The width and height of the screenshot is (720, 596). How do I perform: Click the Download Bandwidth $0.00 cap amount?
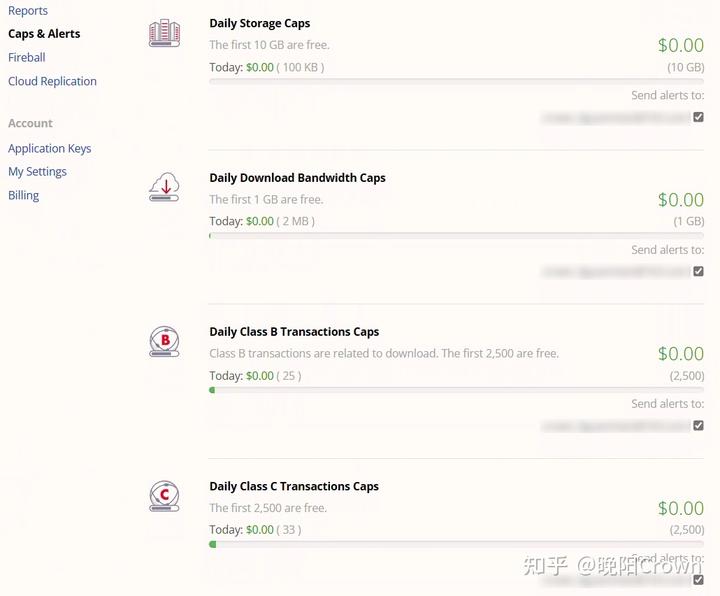pyautogui.click(x=680, y=200)
